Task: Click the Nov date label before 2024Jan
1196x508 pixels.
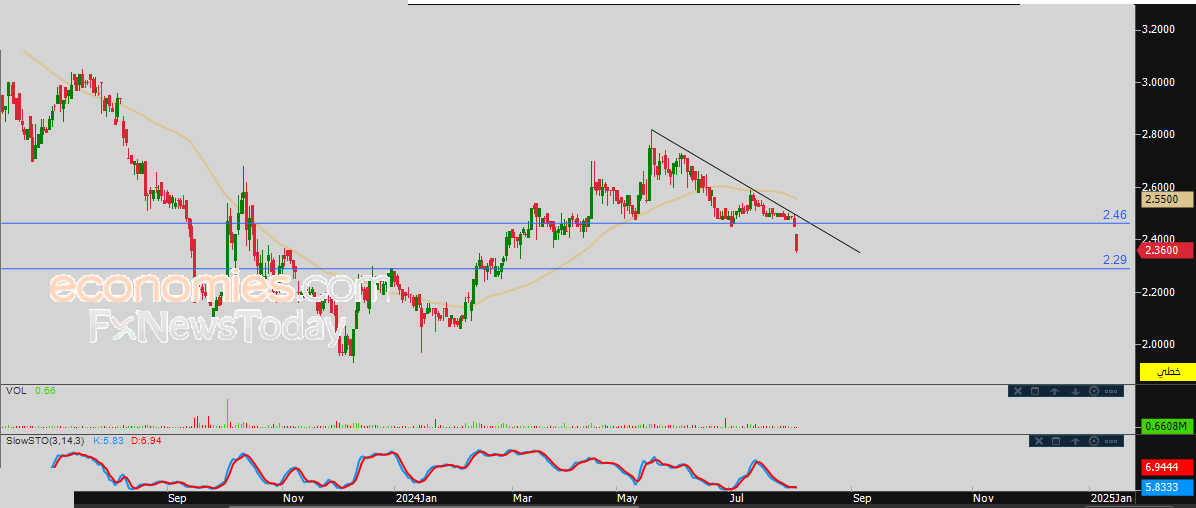Action: tap(293, 499)
